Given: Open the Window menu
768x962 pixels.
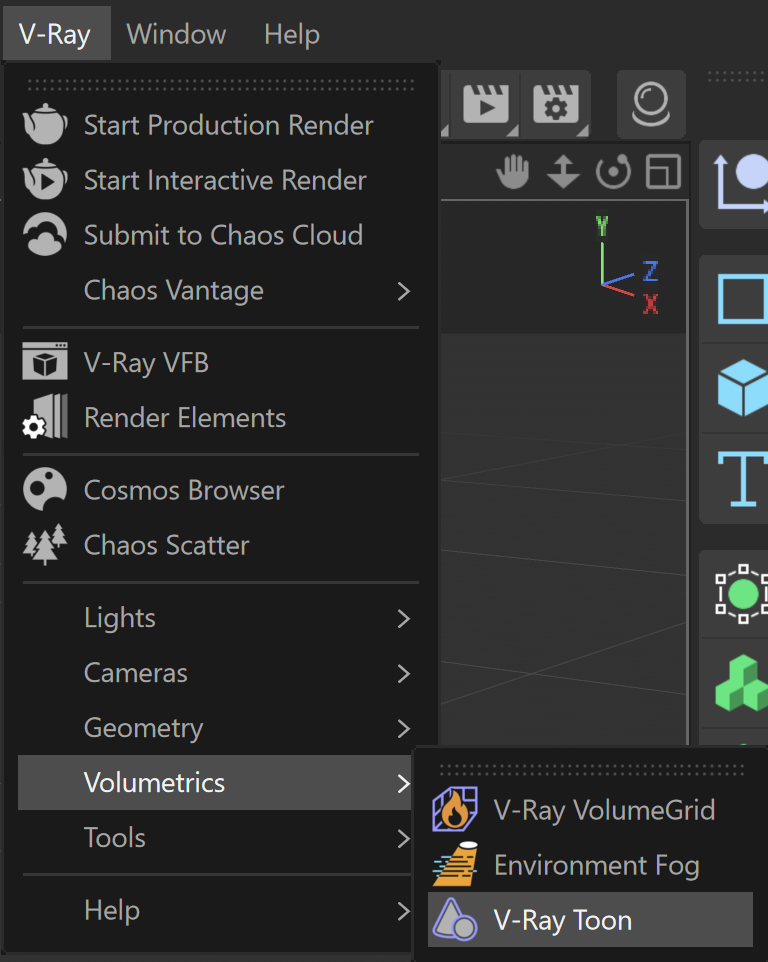Looking at the screenshot, I should pos(176,34).
